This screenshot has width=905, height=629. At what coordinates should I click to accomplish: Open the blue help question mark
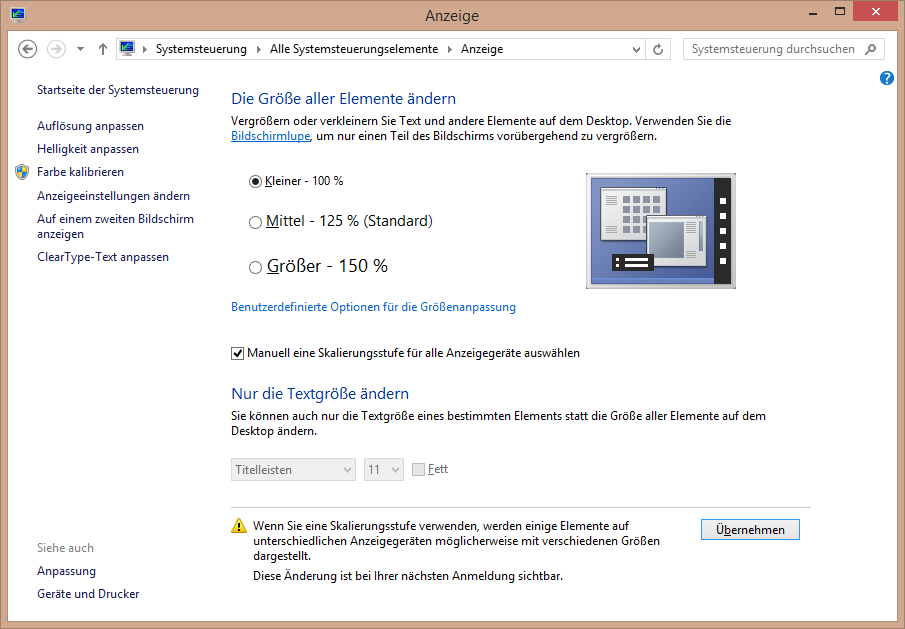[x=887, y=78]
